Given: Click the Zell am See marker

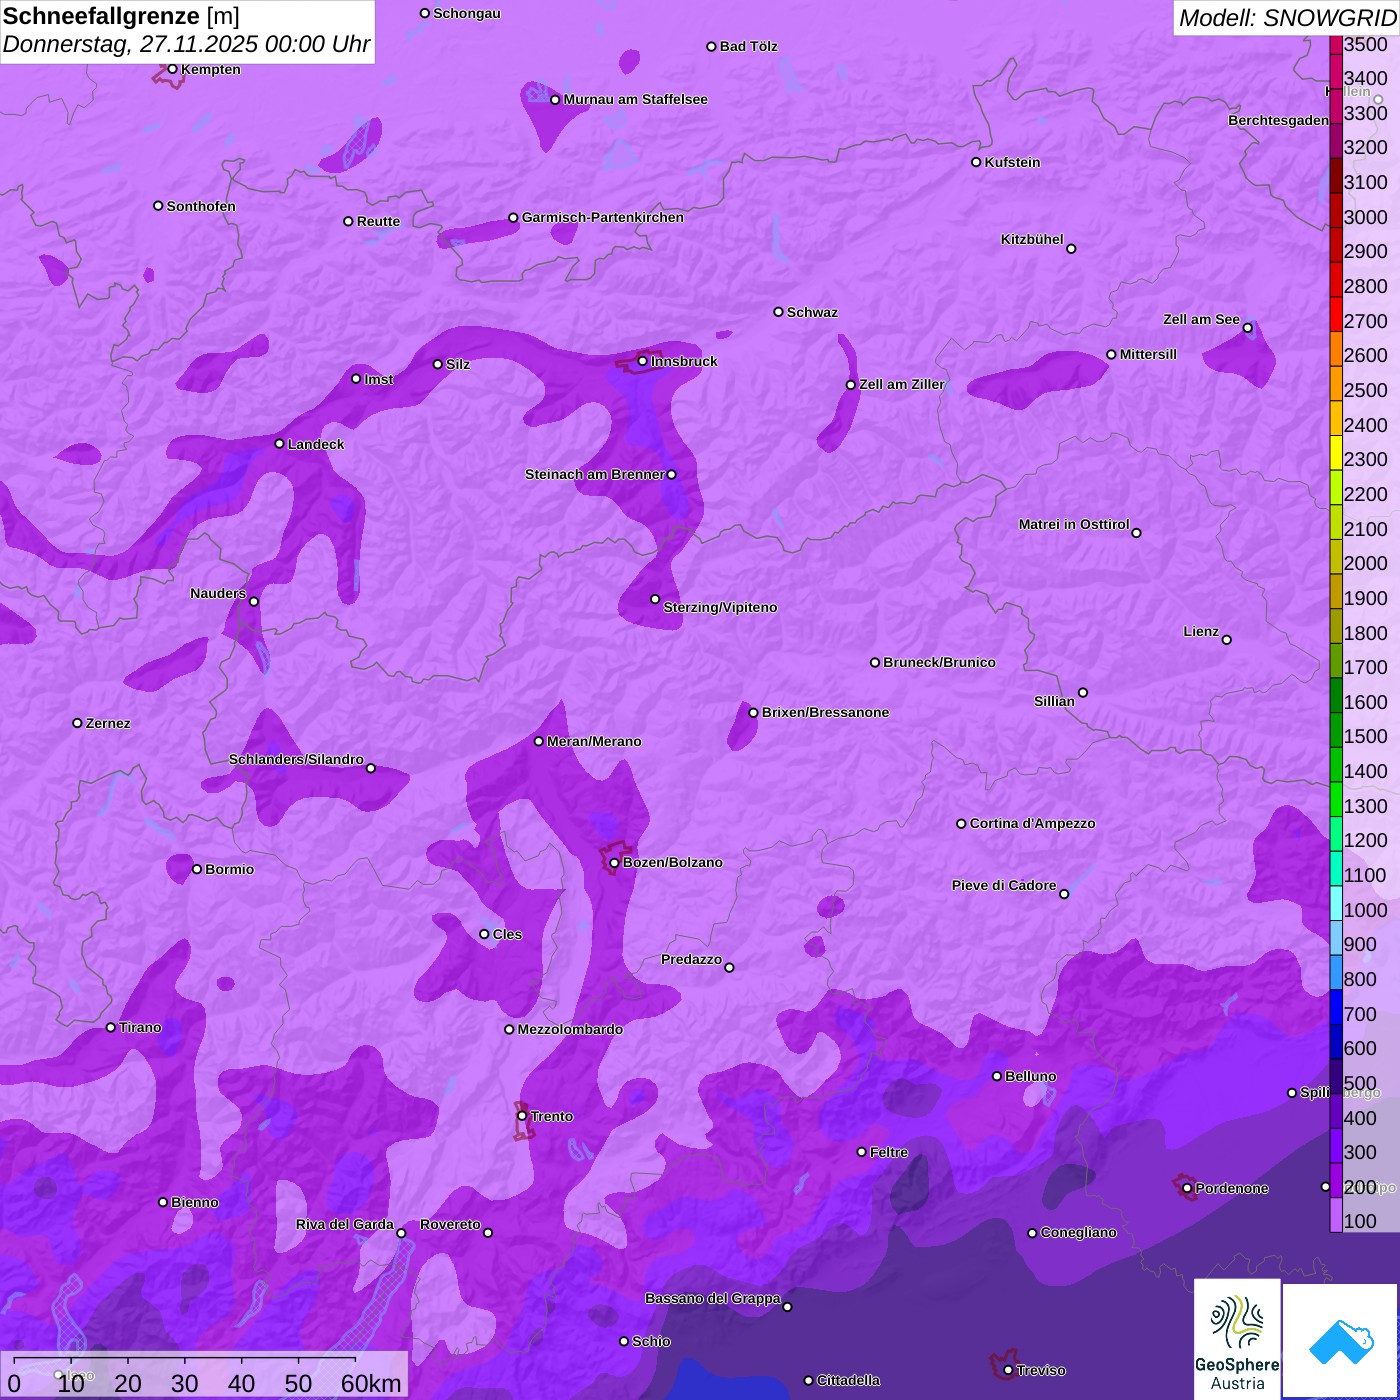Looking at the screenshot, I should [x=1247, y=328].
